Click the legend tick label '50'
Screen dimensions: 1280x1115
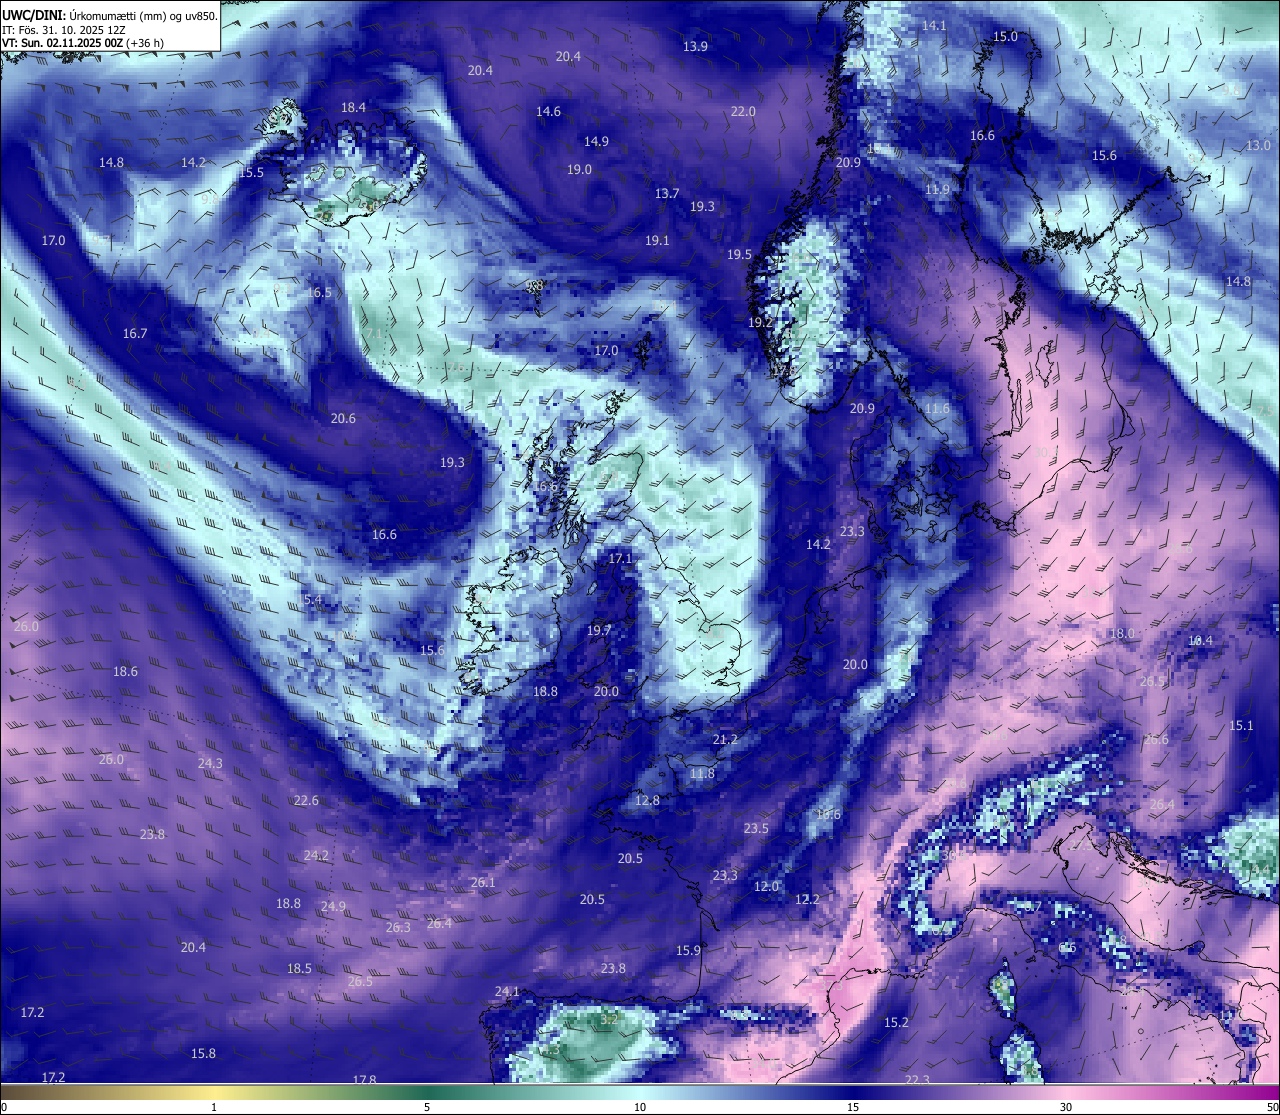click(1272, 1107)
